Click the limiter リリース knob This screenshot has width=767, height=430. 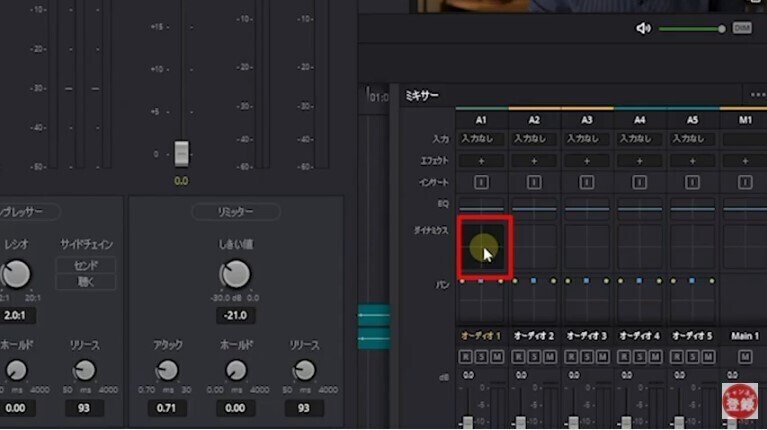pyautogui.click(x=304, y=371)
